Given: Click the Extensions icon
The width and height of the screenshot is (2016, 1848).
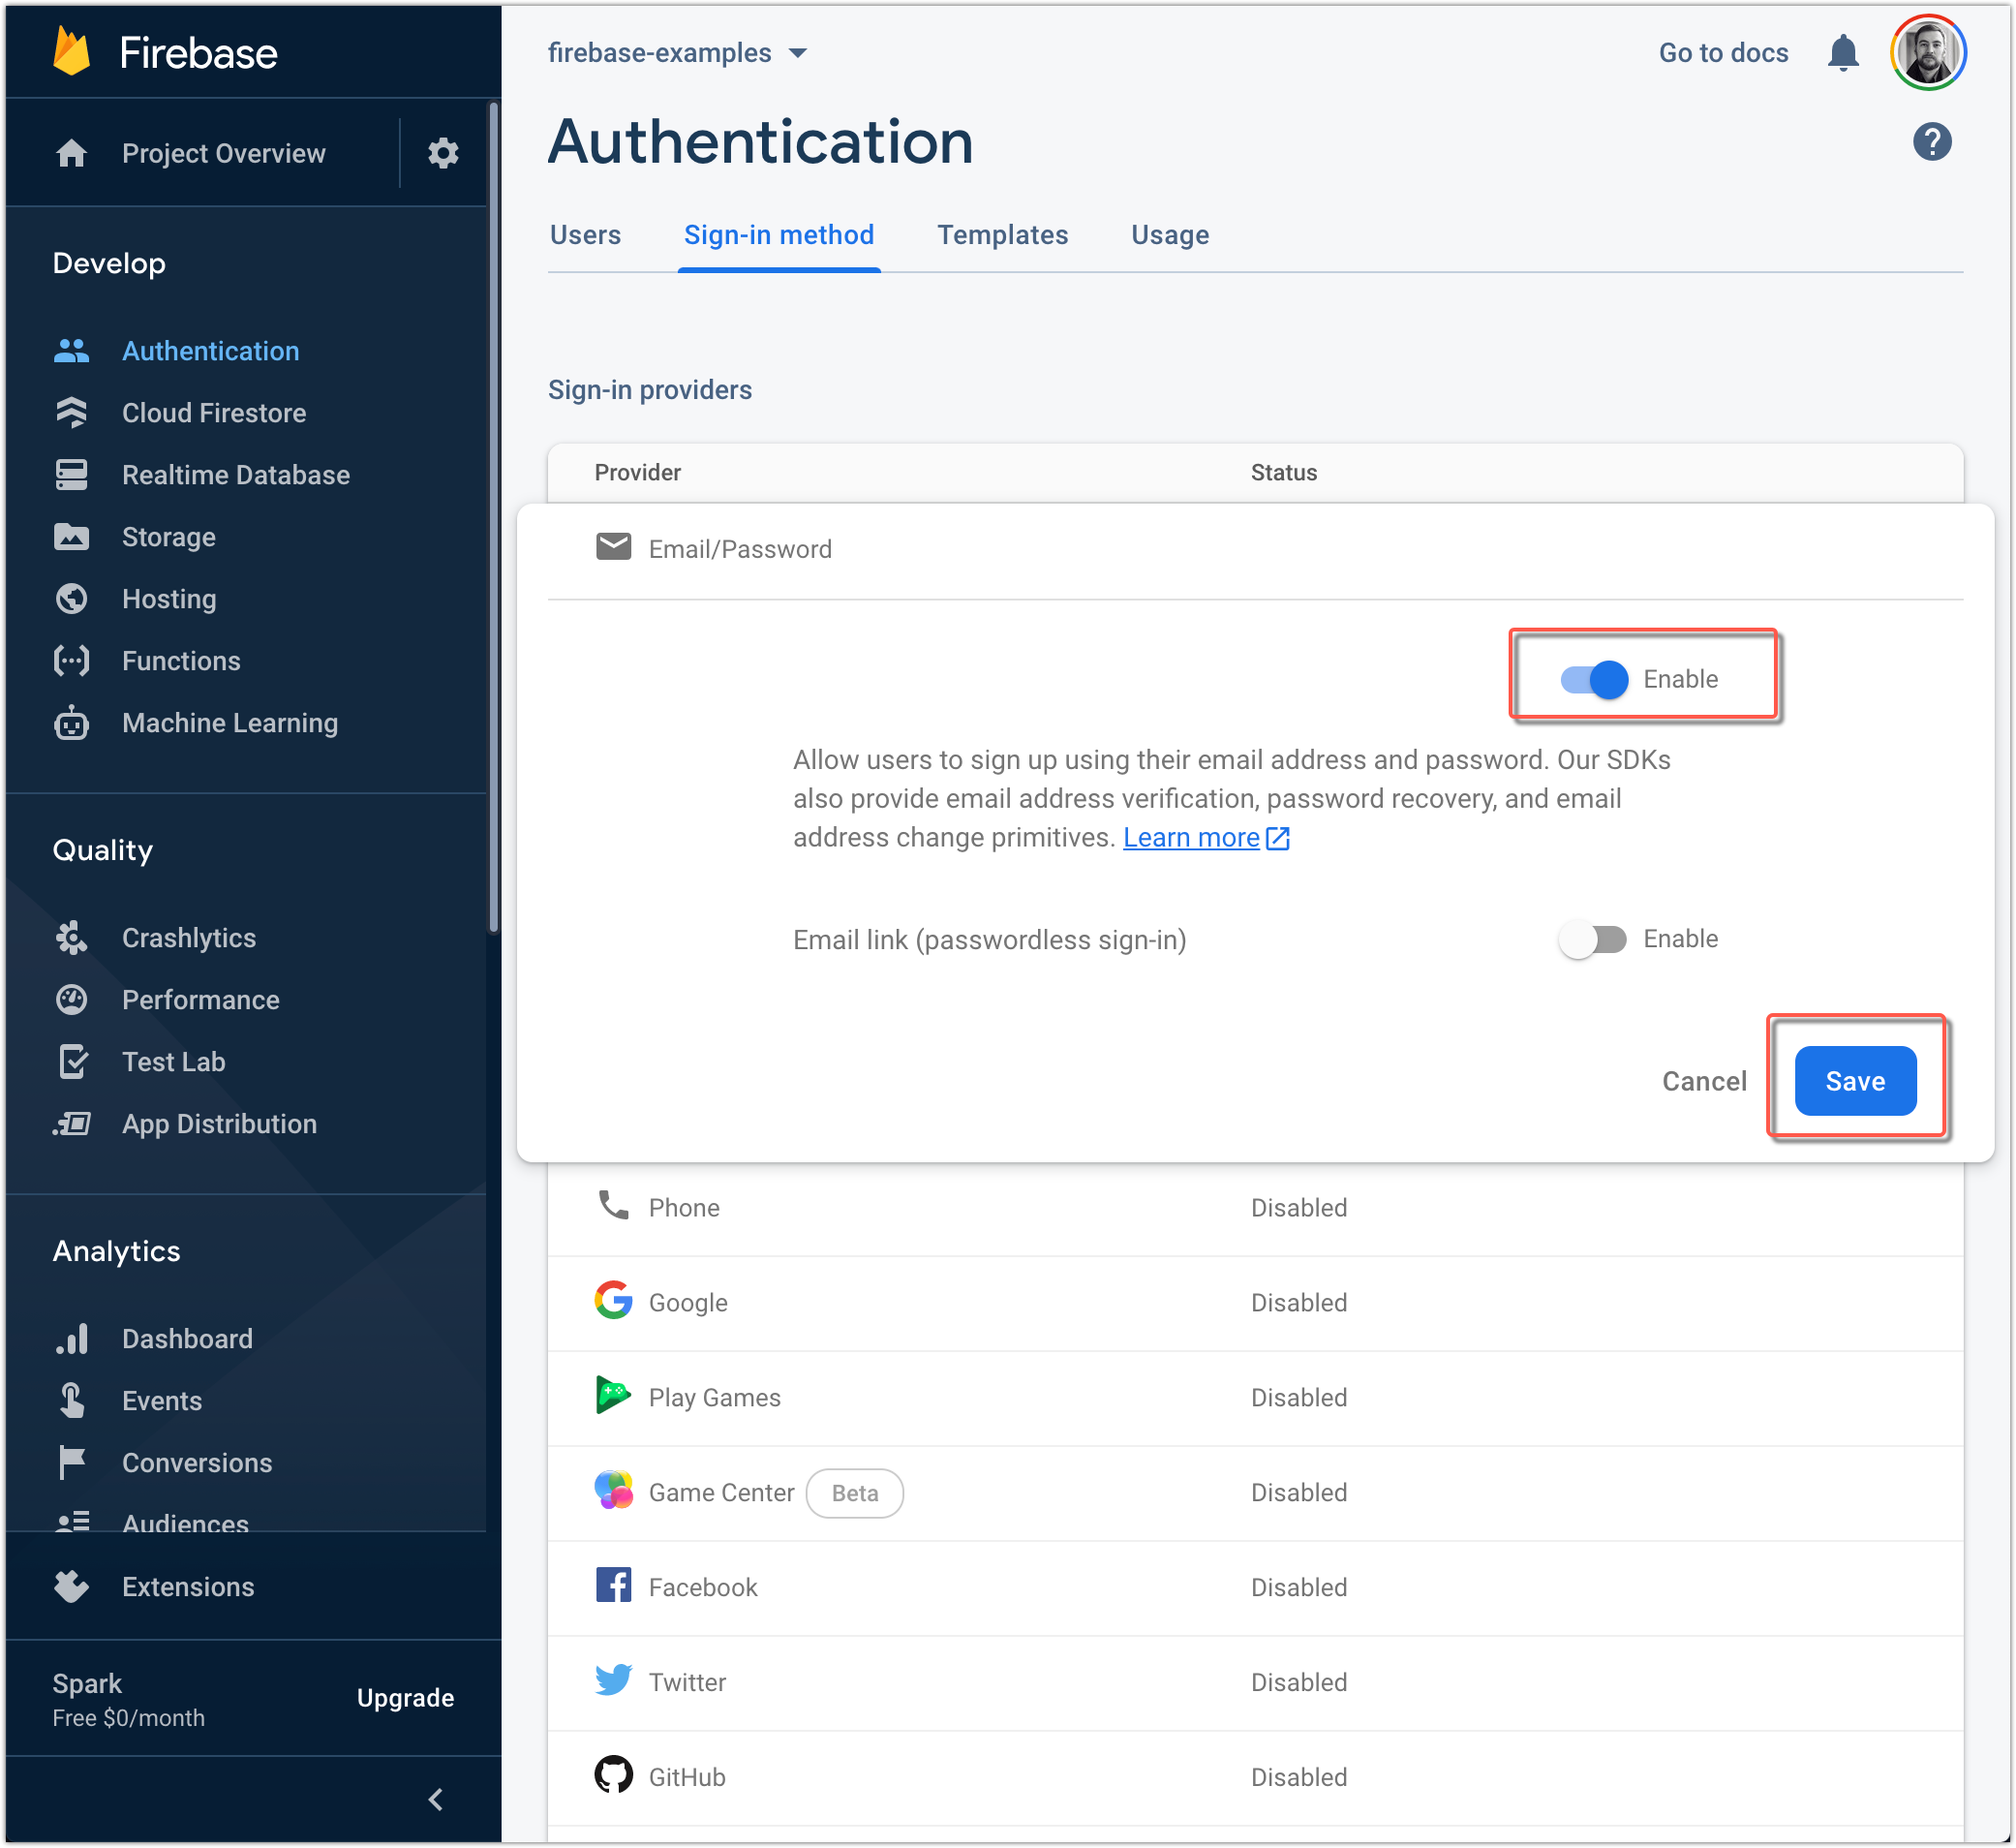Looking at the screenshot, I should (x=72, y=1587).
